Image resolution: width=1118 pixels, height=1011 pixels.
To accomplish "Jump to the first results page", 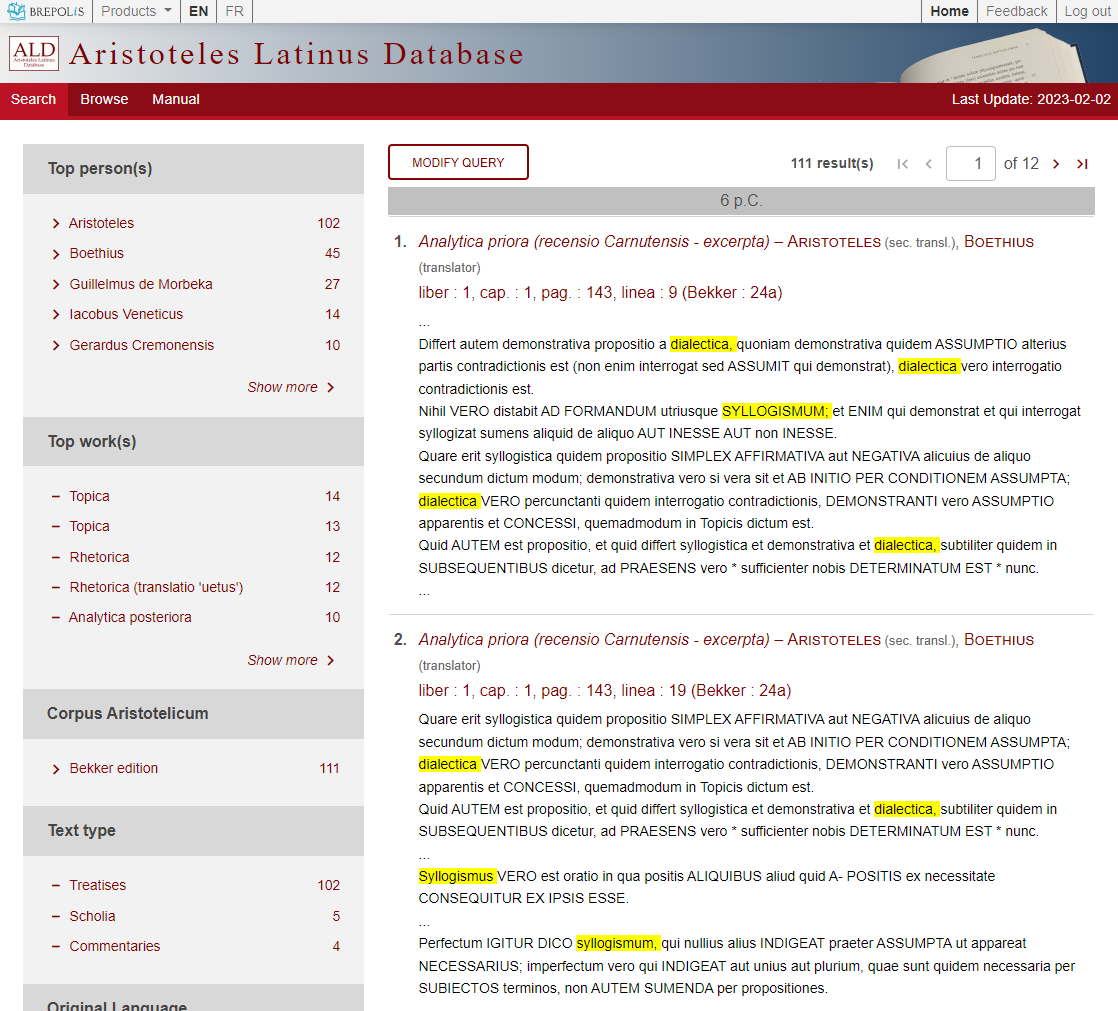I will [902, 163].
